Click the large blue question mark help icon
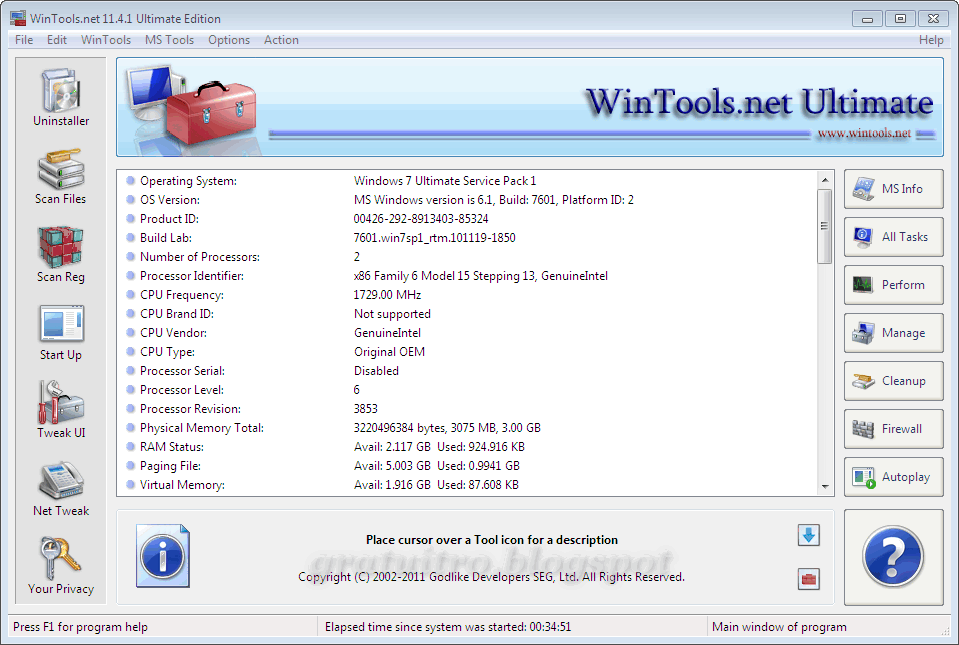This screenshot has width=959, height=645. 894,557
